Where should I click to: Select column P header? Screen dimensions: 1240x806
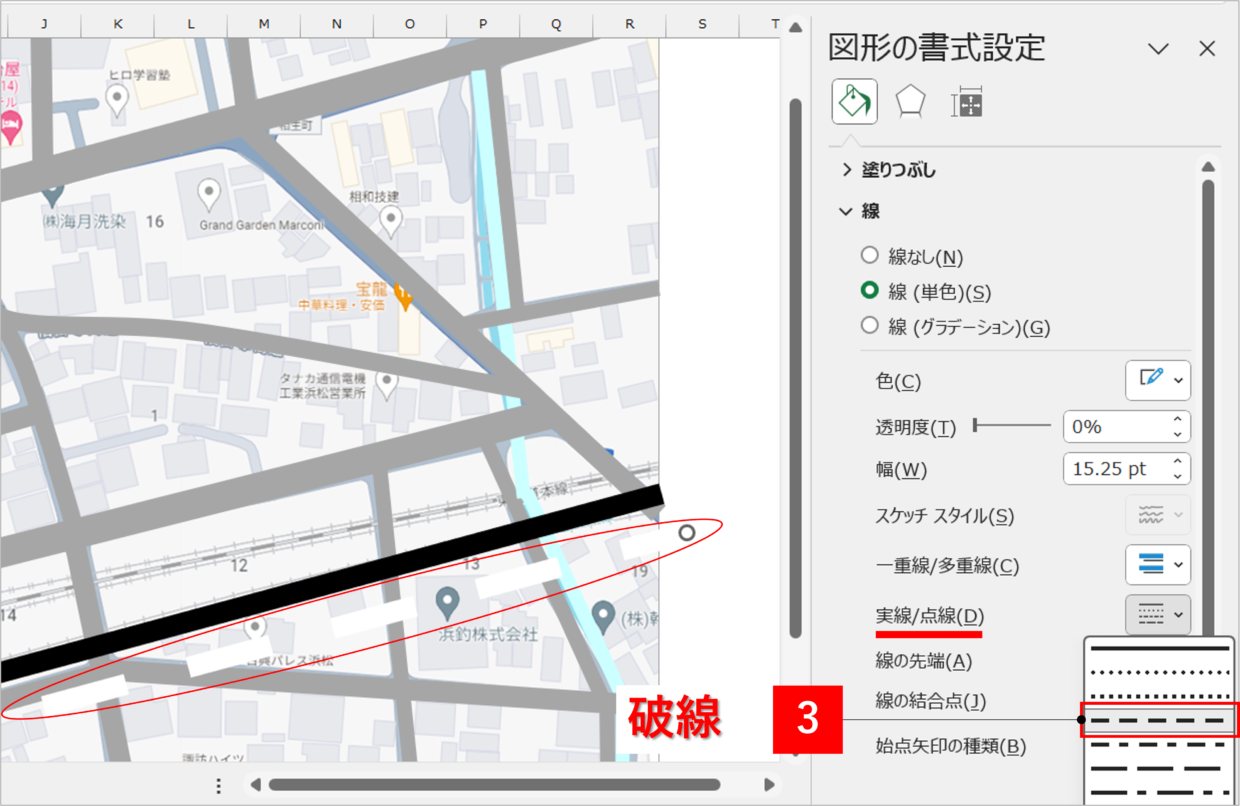(x=483, y=24)
